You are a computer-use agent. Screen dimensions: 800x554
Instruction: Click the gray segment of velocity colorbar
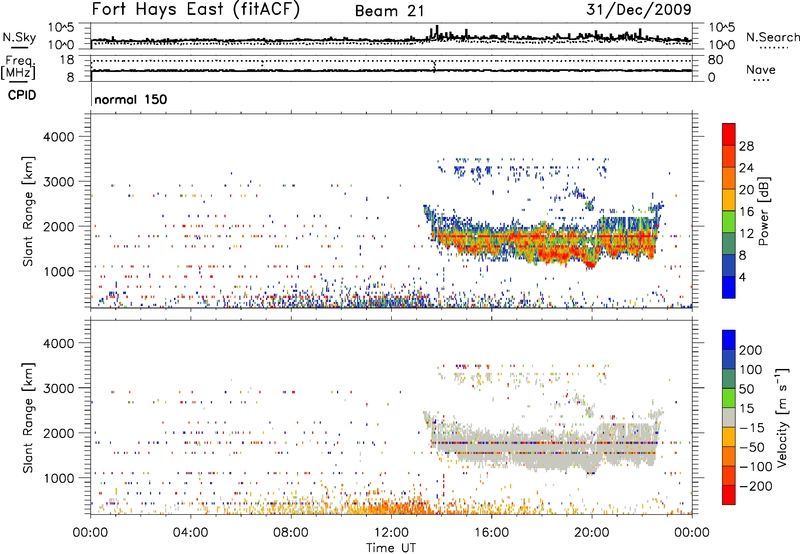[x=729, y=418]
